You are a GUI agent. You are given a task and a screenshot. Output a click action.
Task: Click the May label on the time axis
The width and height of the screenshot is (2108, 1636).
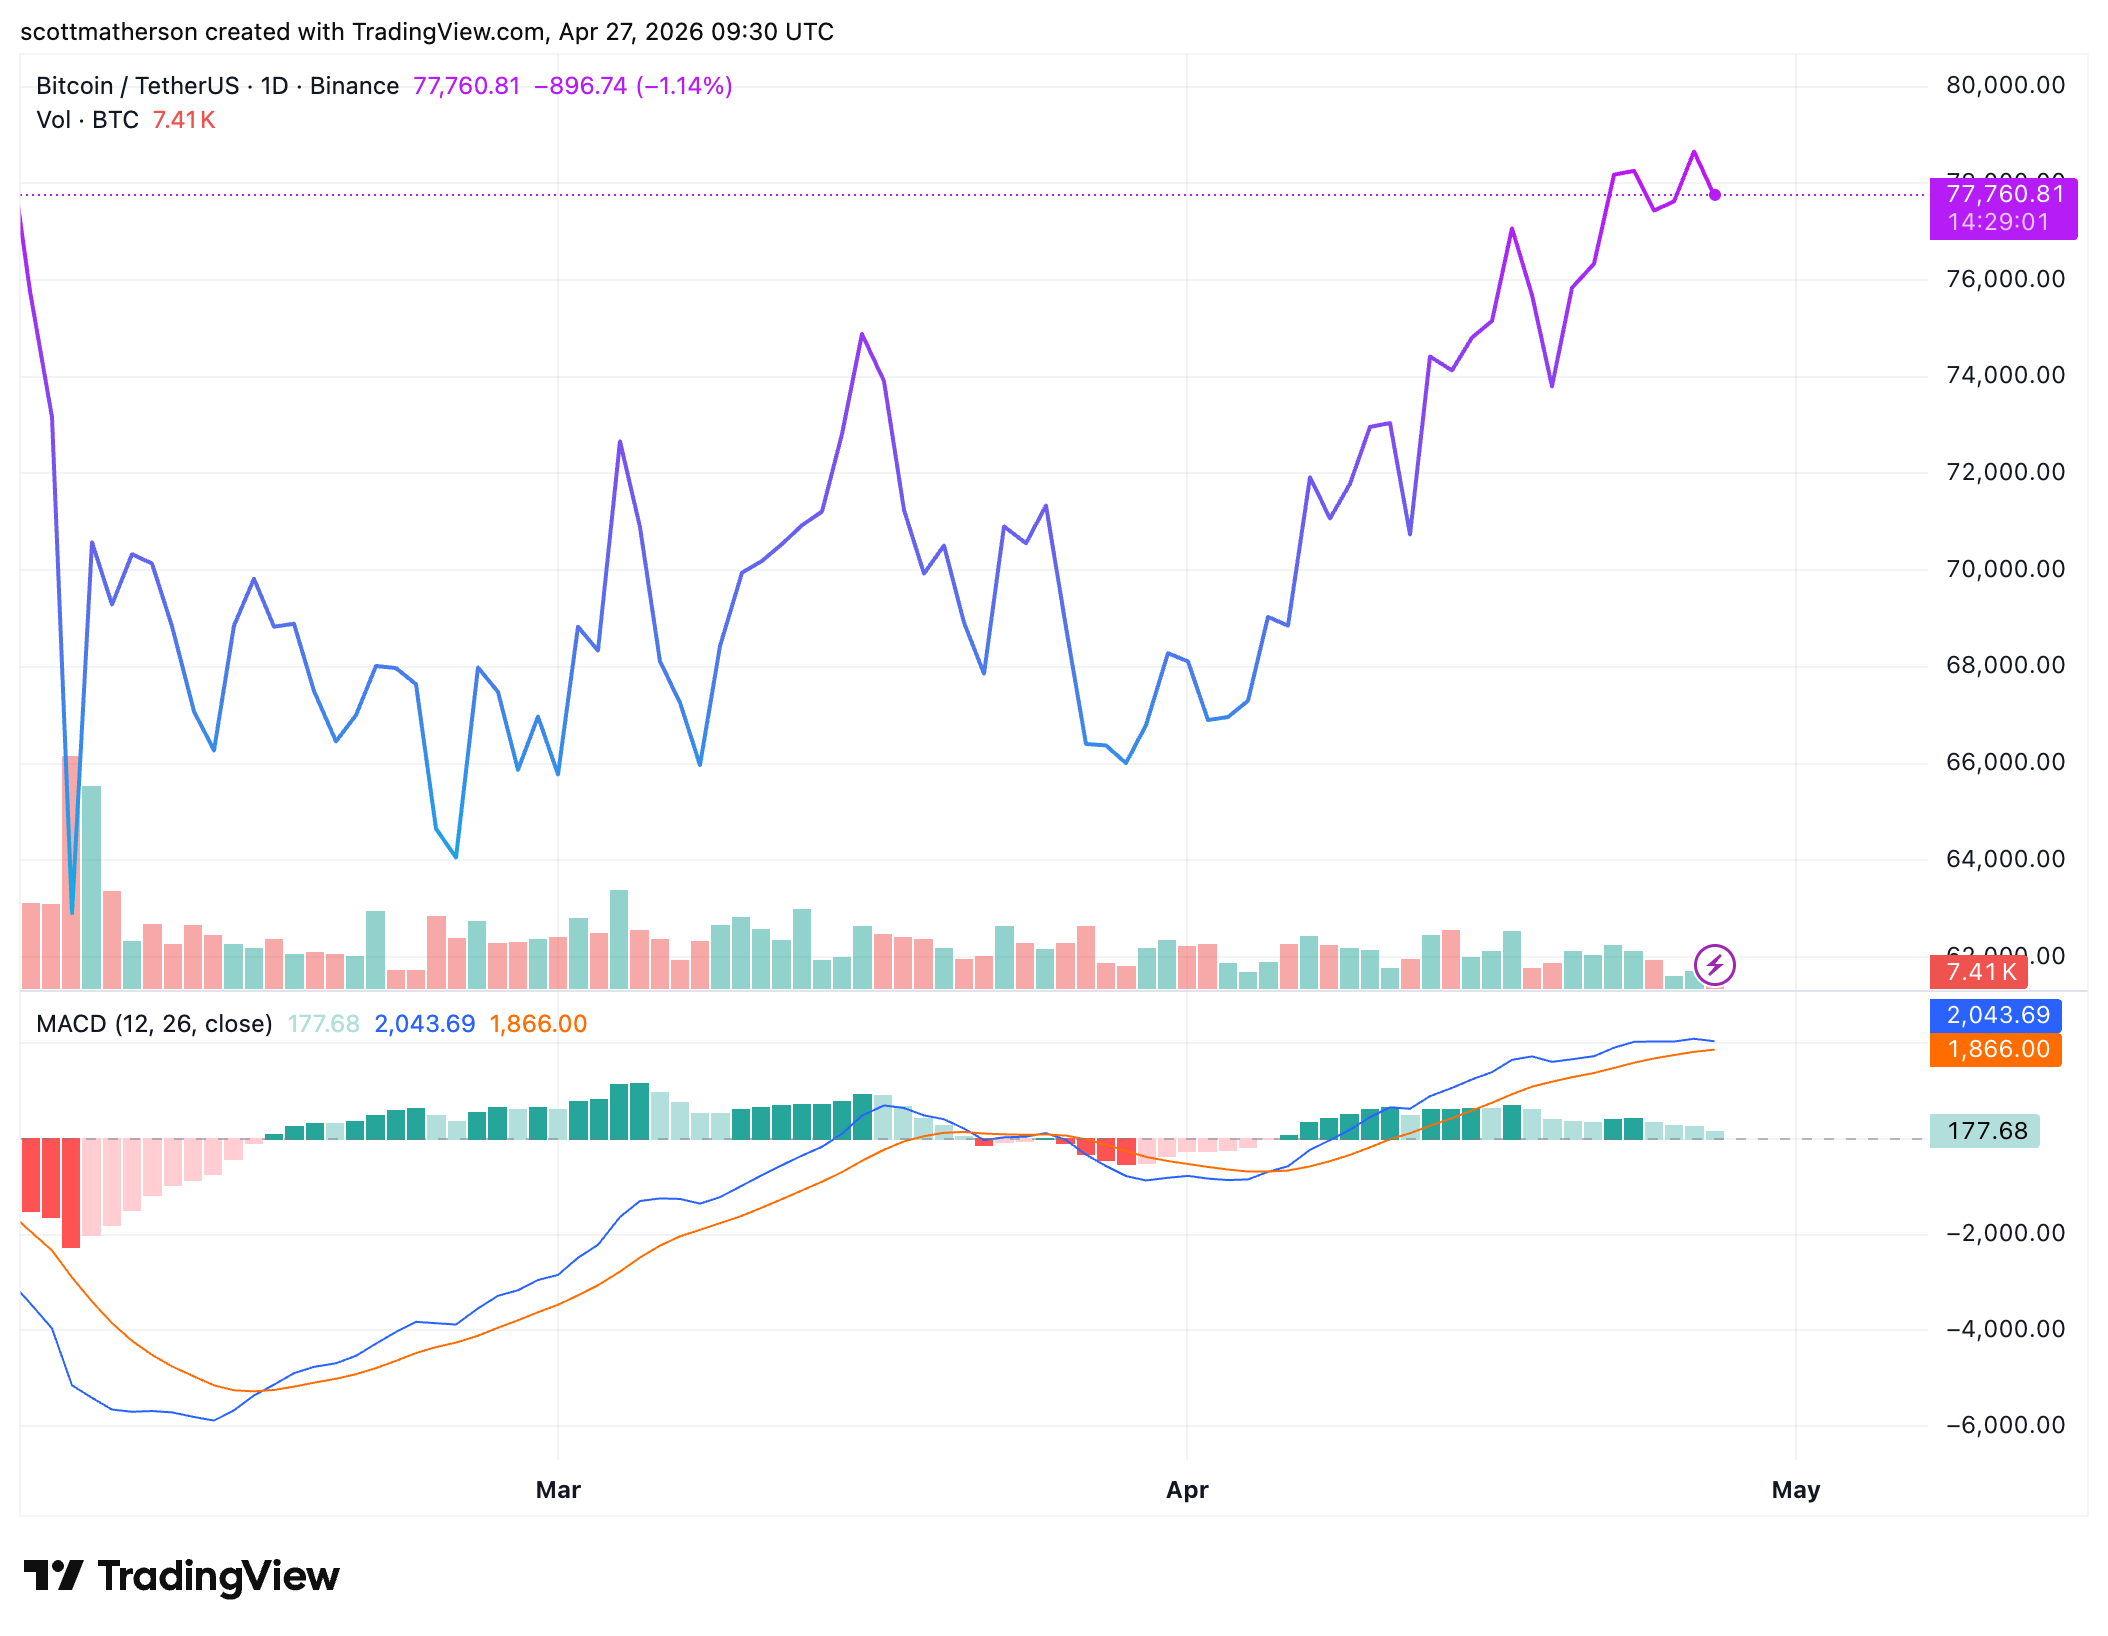[1795, 1490]
